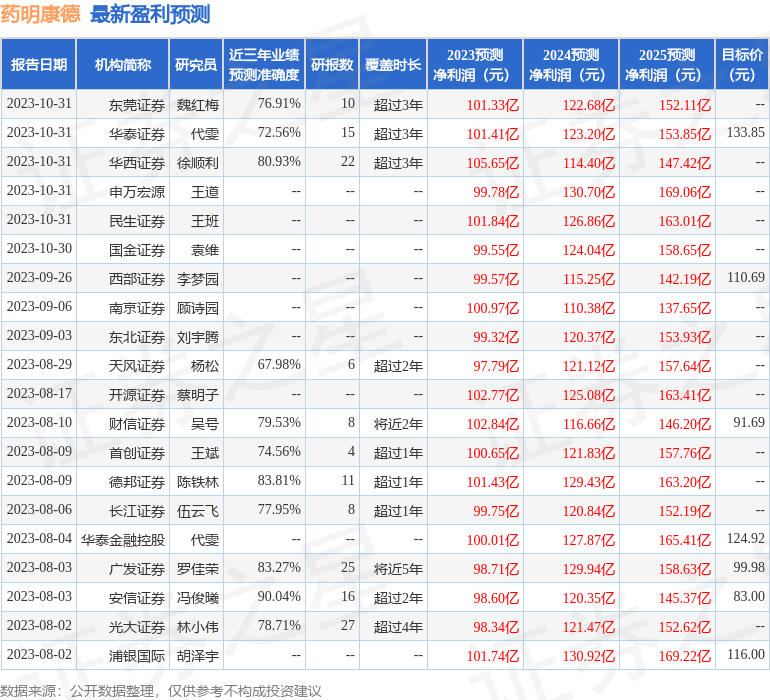The height and width of the screenshot is (700, 770).
Task: Click 2025 profit forecast 169.22亿
Action: (x=685, y=656)
